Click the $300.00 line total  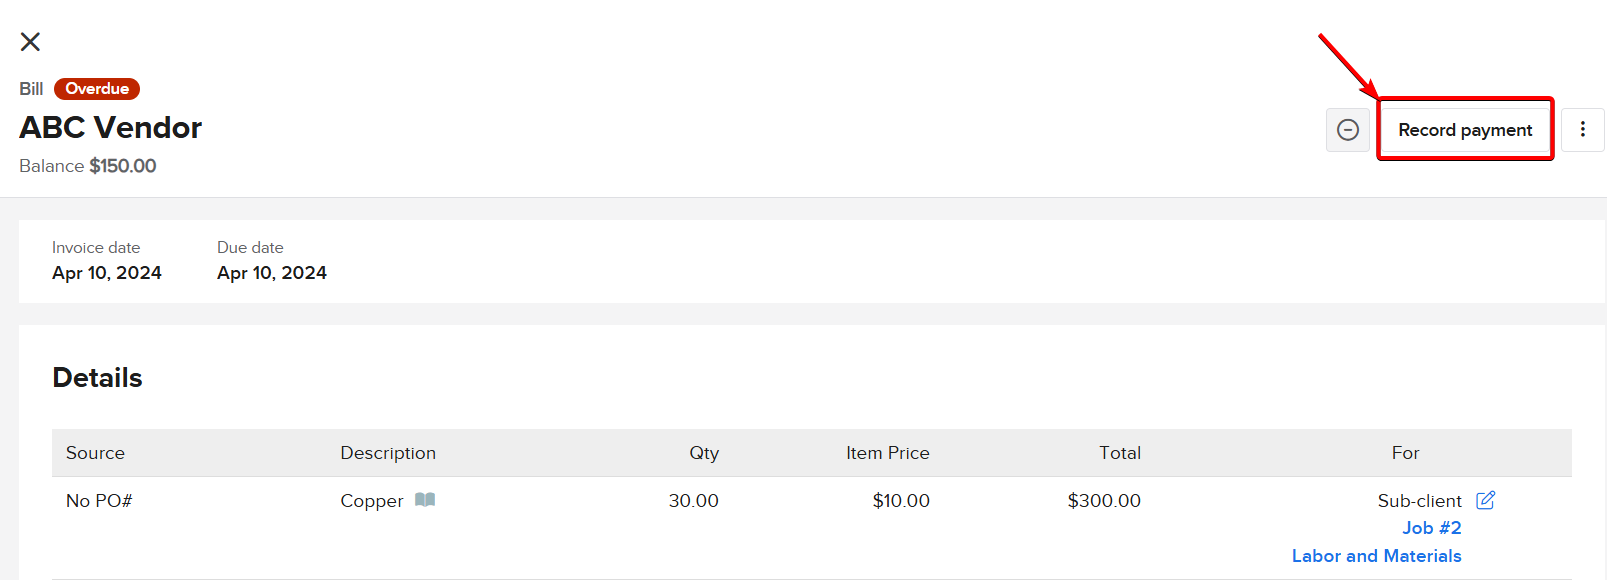coord(1104,501)
